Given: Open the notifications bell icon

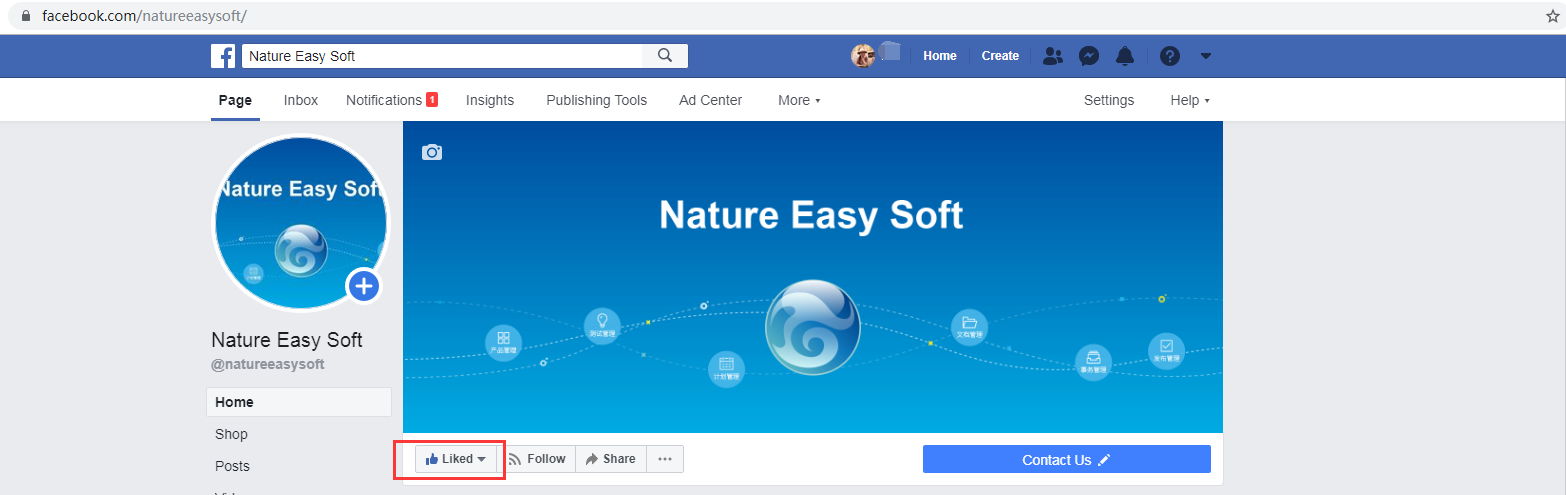Looking at the screenshot, I should tap(1125, 56).
